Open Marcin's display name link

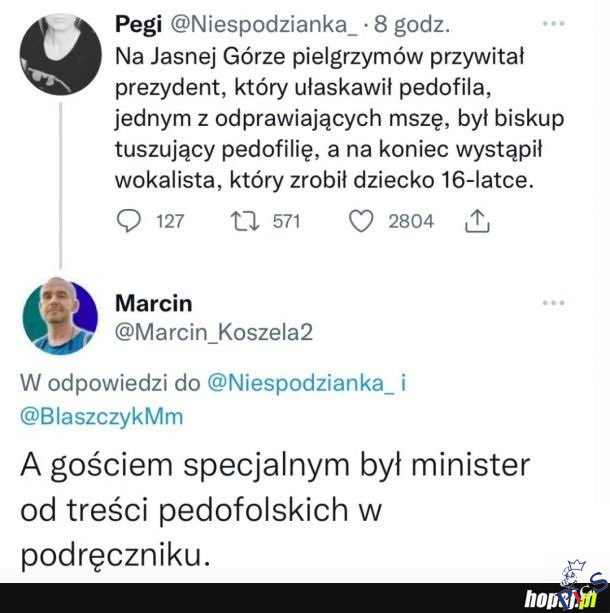pyautogui.click(x=153, y=303)
